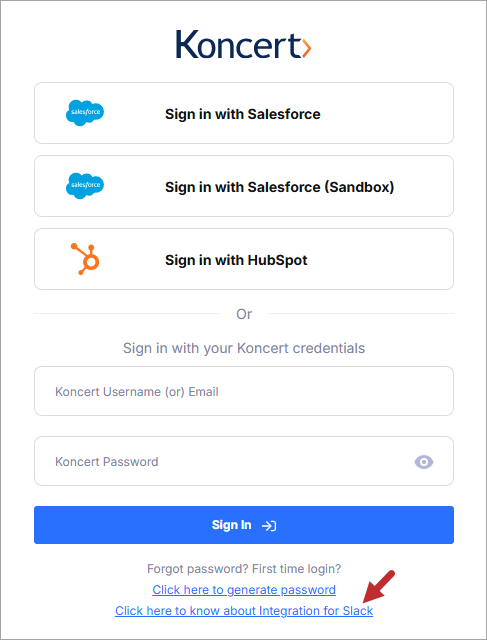This screenshot has height=640, width=487.
Task: Click the arrow icon inside Sign In button
Action: click(x=269, y=525)
